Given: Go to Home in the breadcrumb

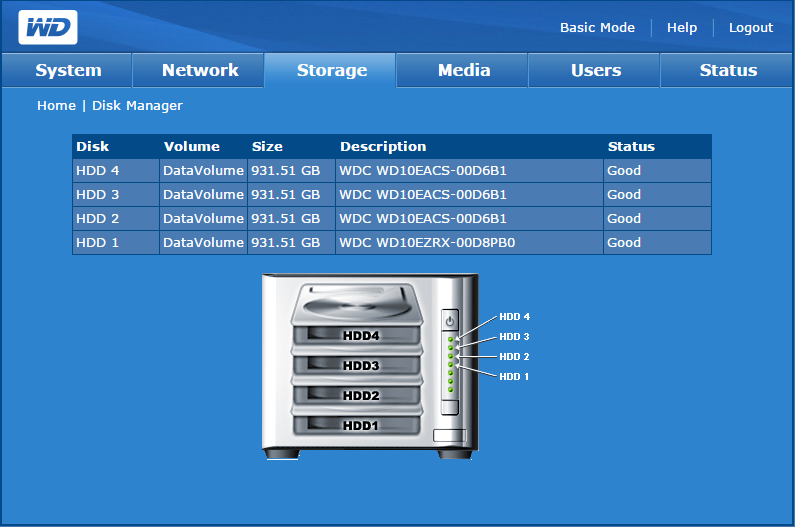Looking at the screenshot, I should [56, 105].
